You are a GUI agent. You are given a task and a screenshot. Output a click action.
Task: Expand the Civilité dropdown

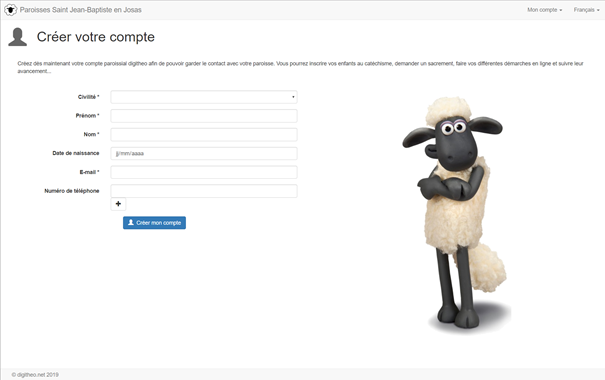coord(204,97)
